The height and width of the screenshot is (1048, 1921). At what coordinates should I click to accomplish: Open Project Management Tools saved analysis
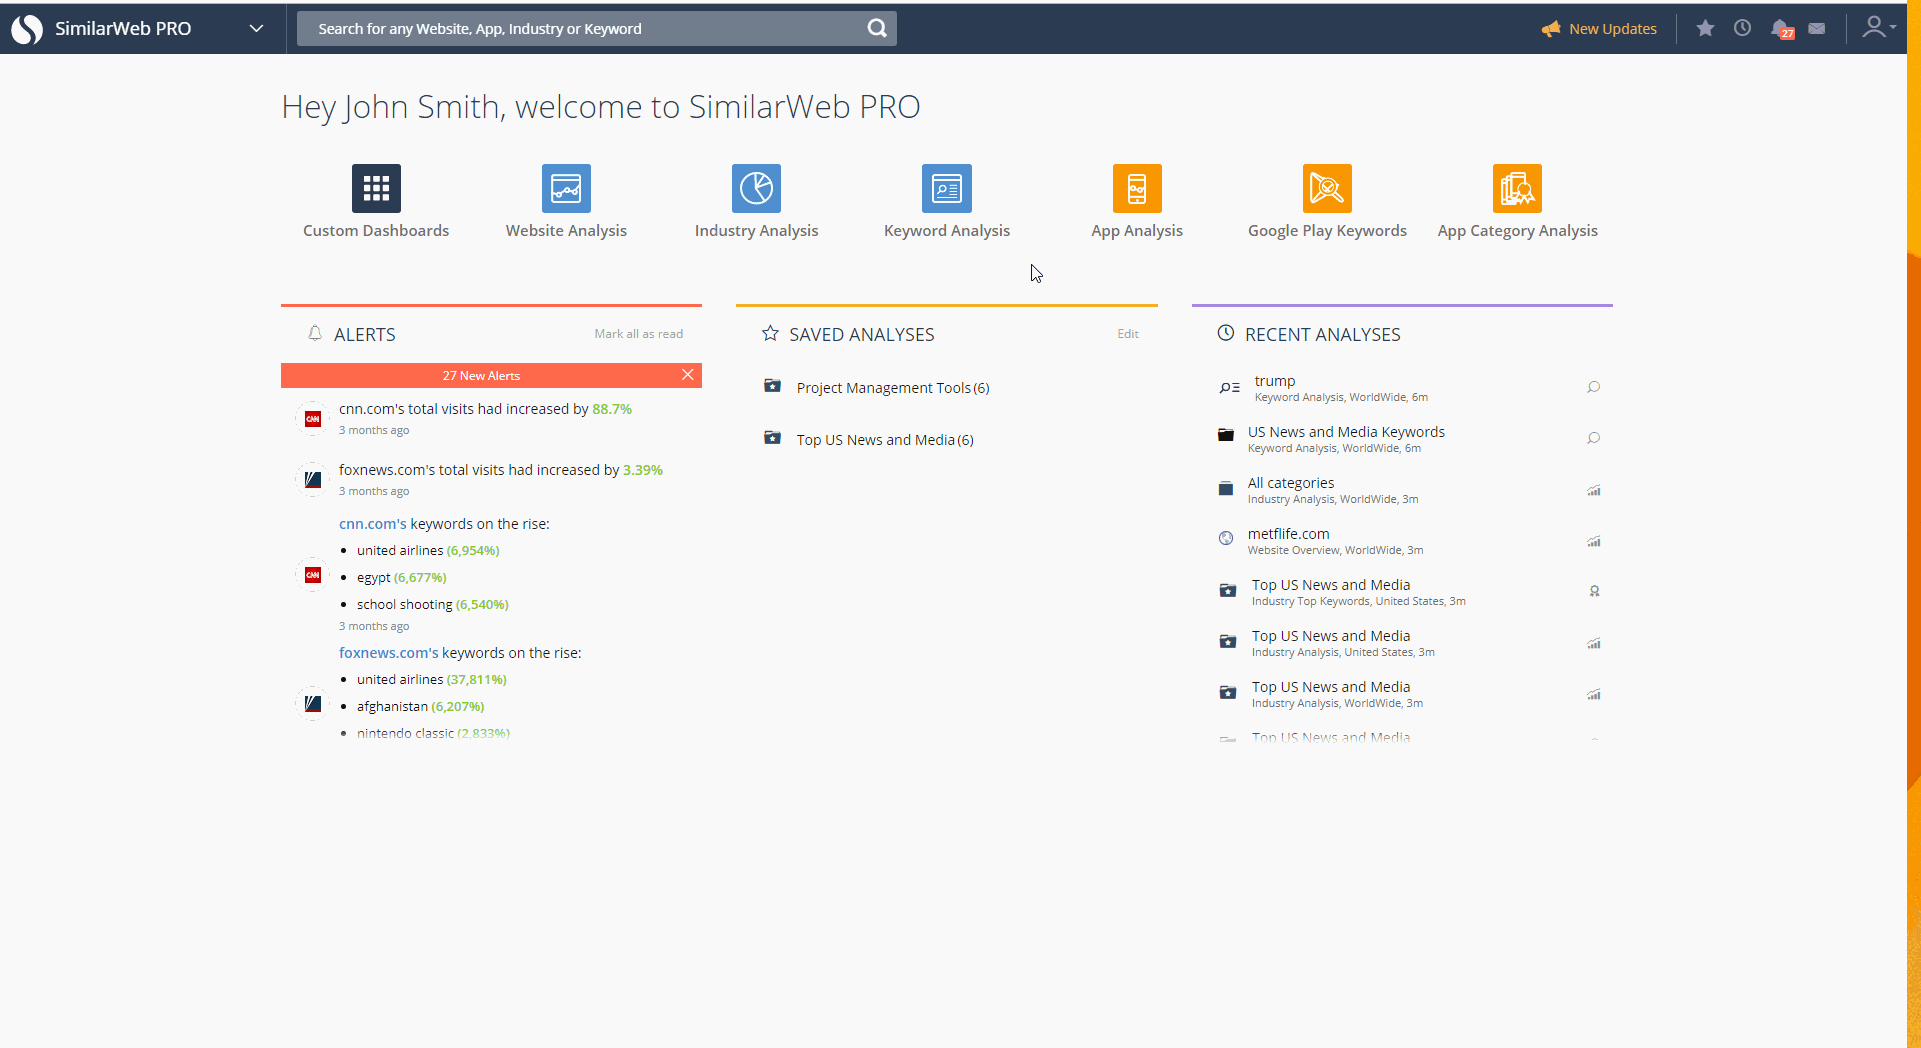point(893,388)
